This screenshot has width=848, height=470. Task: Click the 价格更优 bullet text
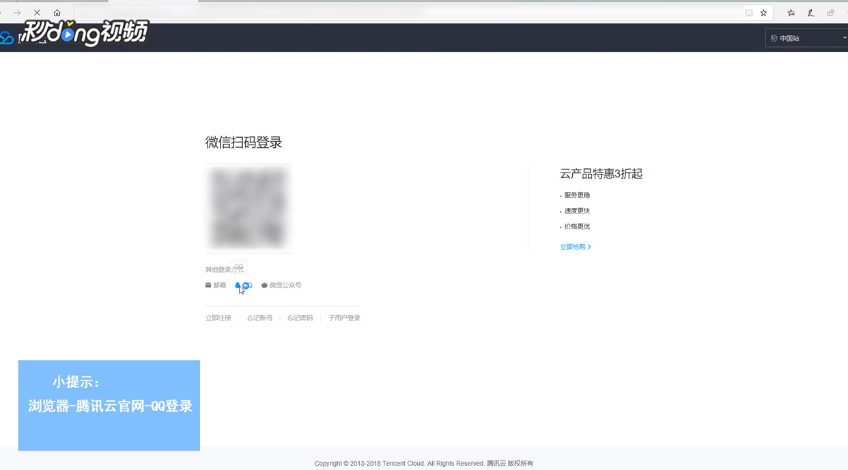click(x=577, y=227)
